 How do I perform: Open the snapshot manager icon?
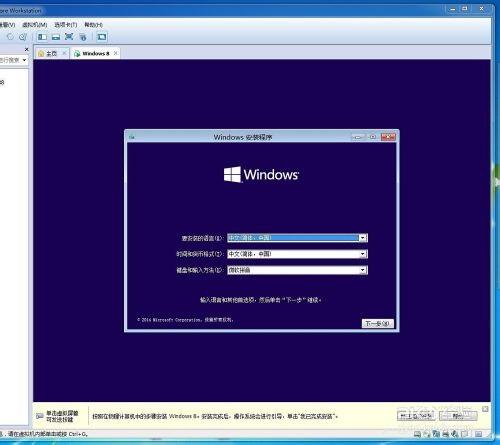23,37
